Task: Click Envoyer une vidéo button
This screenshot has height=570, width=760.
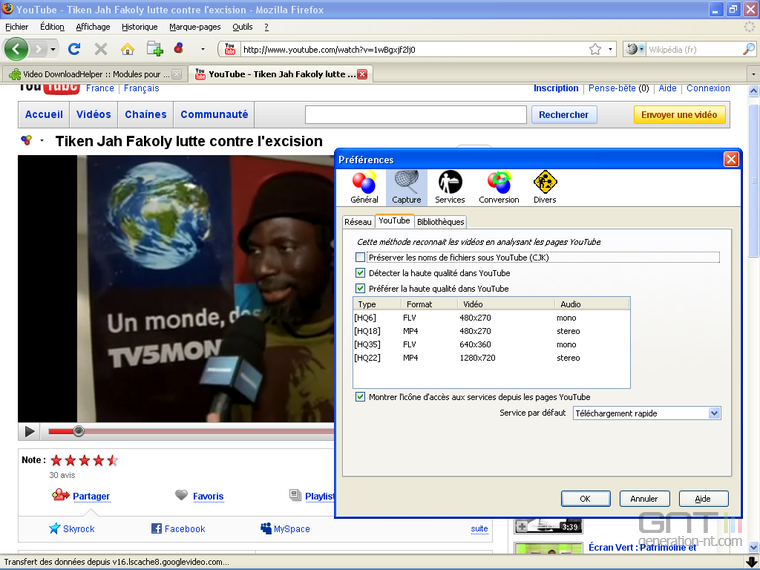Action: (679, 115)
